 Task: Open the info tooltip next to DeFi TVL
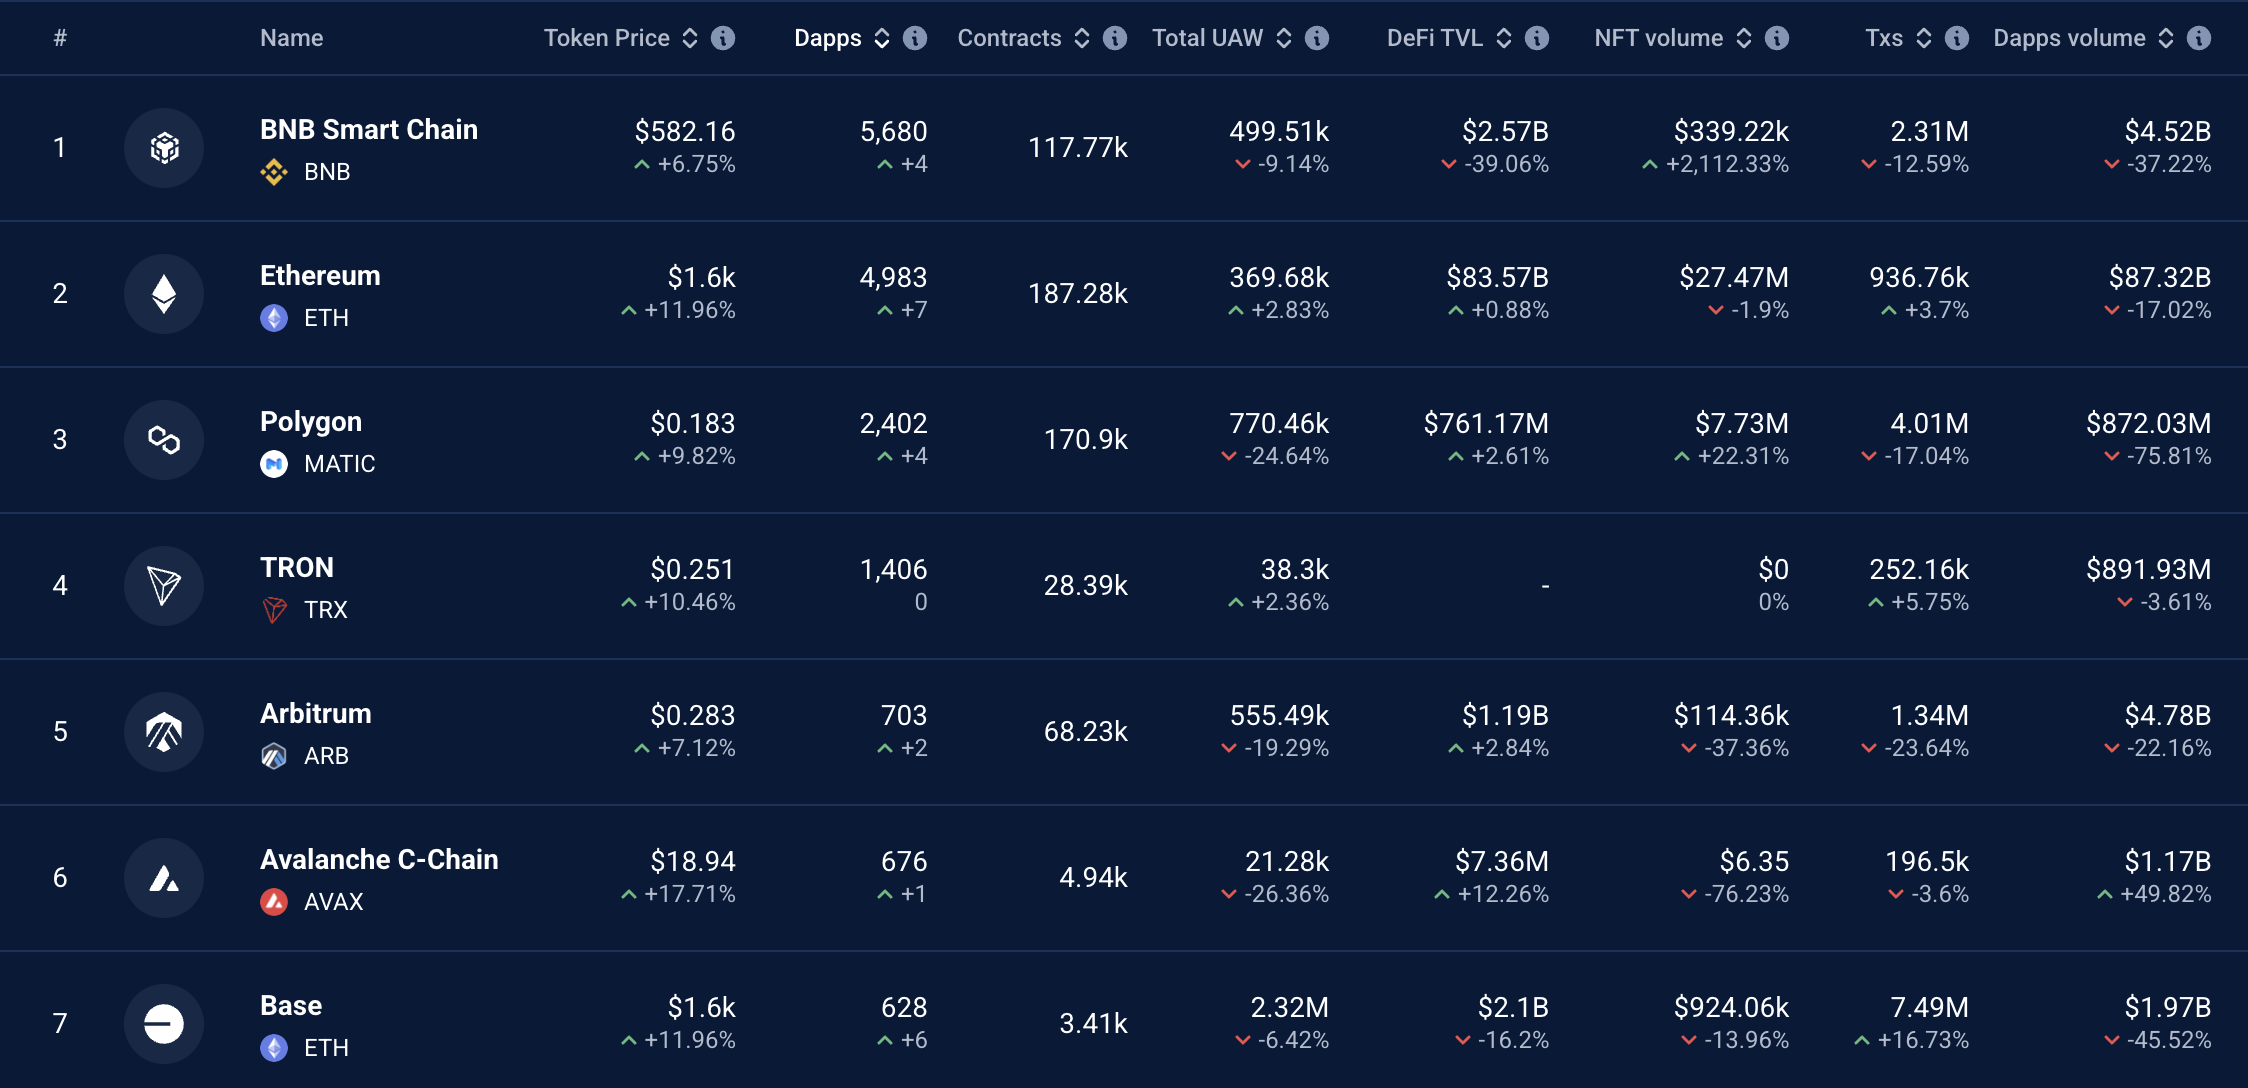click(1539, 37)
